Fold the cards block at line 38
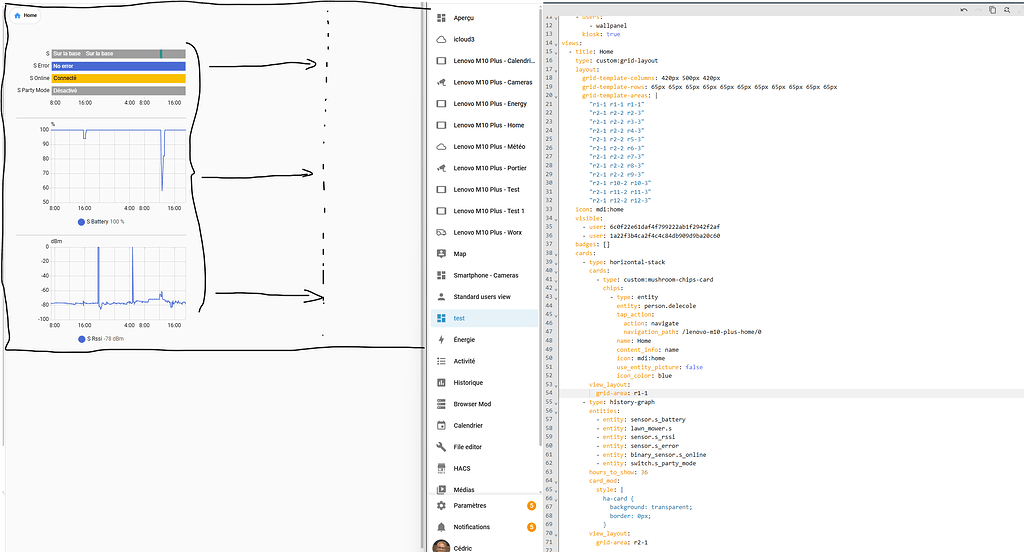This screenshot has height=552, width=1024. point(556,253)
